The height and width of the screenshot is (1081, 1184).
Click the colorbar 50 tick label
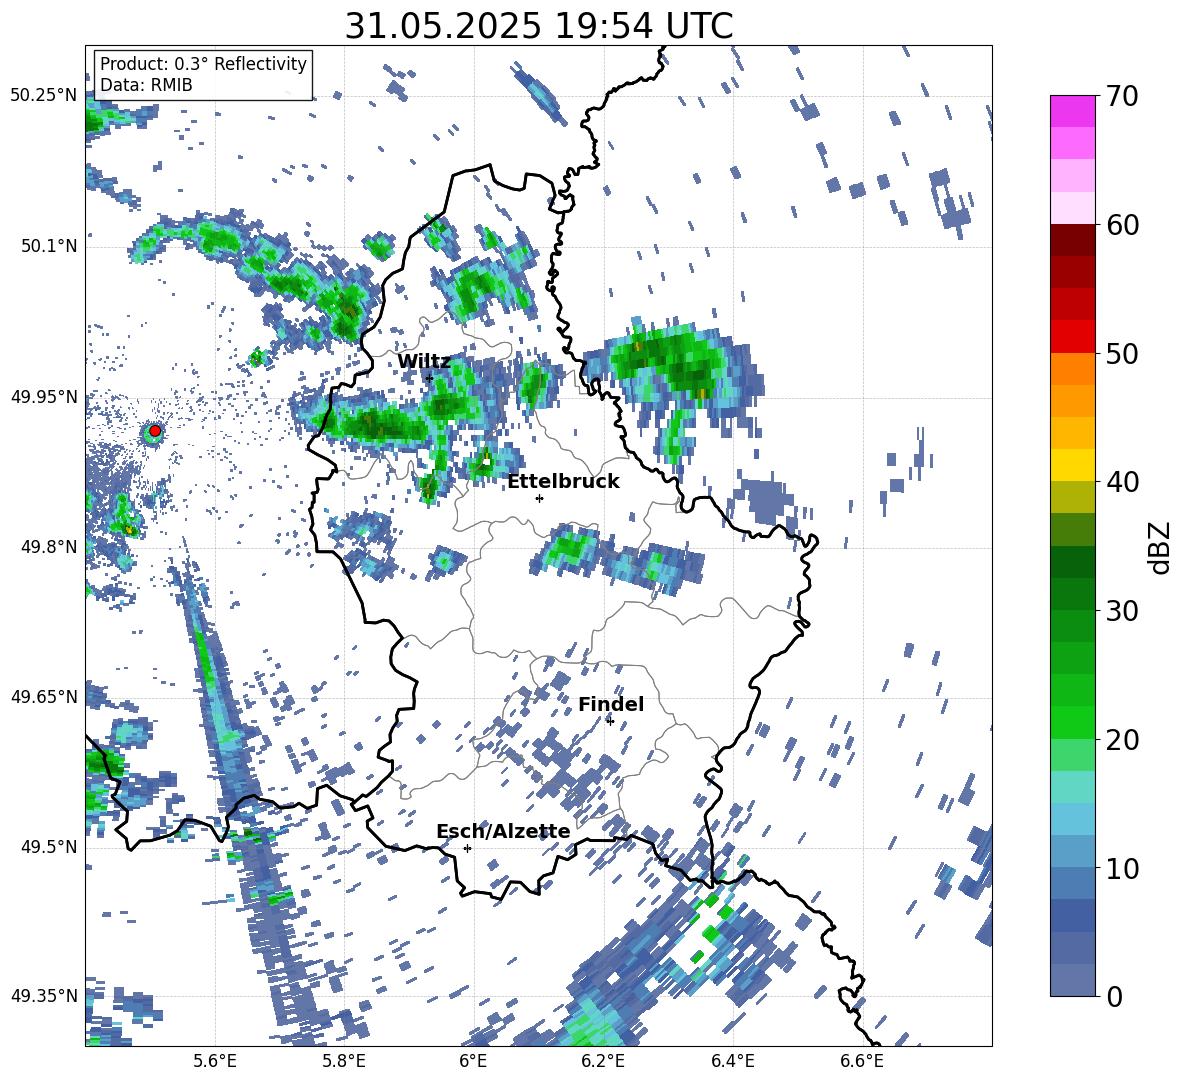point(1122,353)
